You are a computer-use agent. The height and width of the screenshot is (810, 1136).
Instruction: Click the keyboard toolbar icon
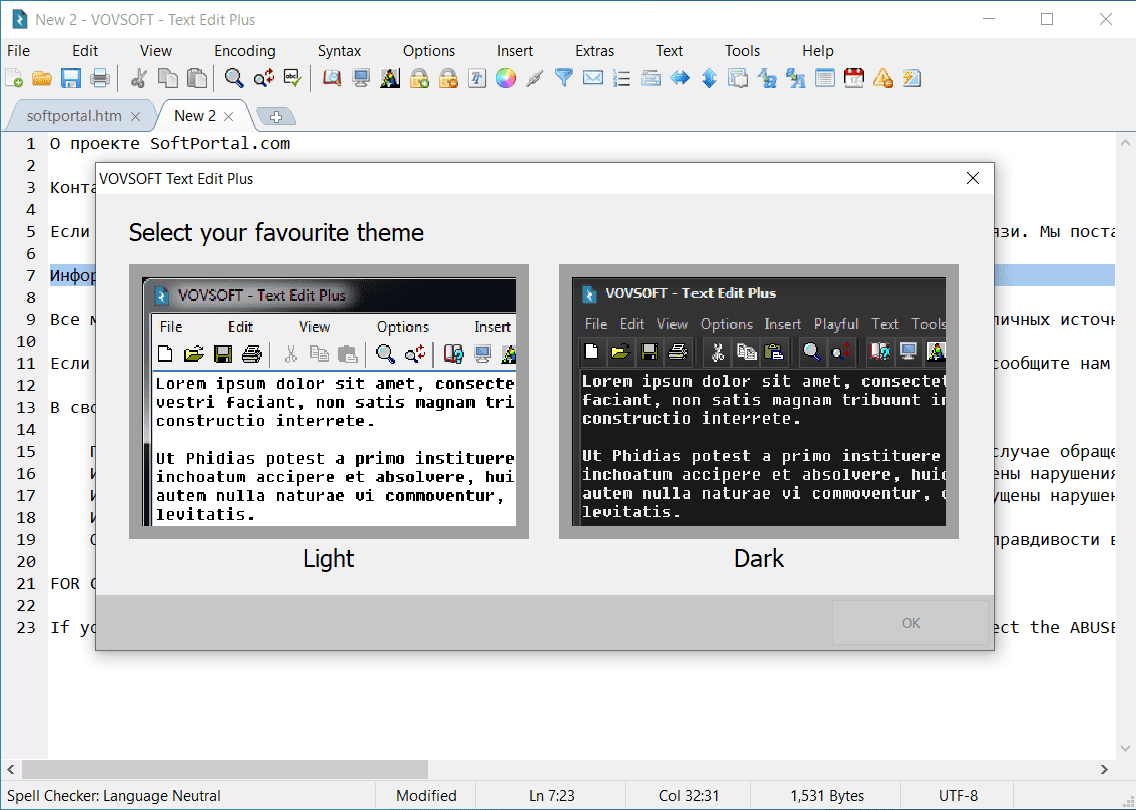(x=651, y=78)
